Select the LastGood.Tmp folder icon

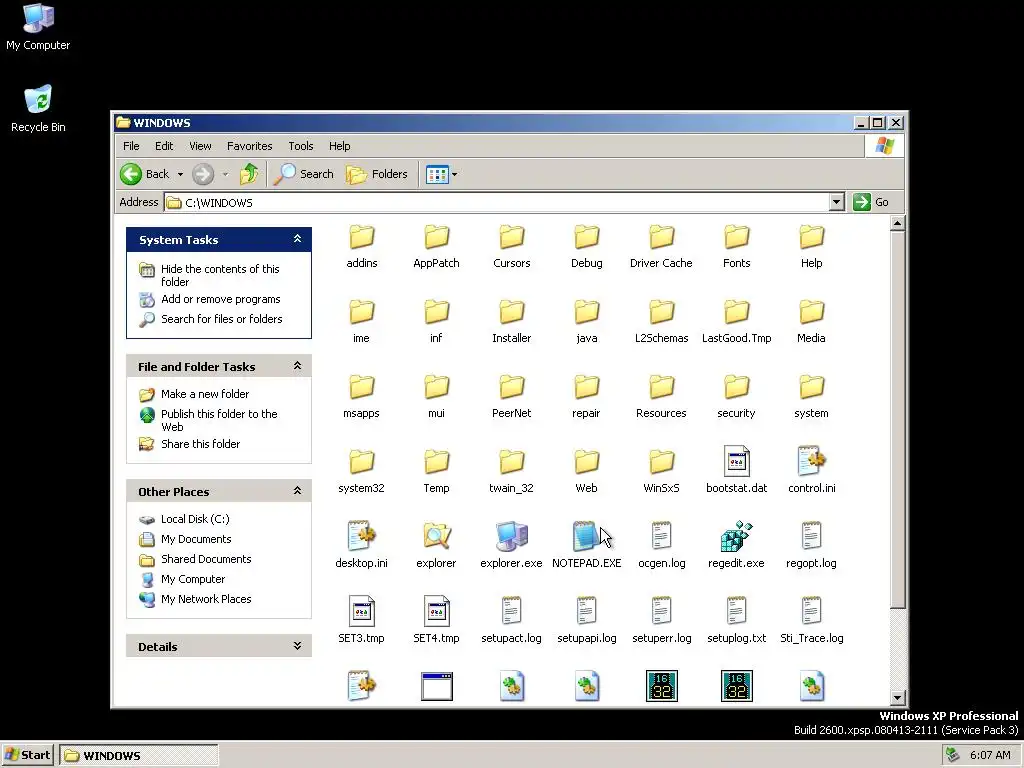737,312
